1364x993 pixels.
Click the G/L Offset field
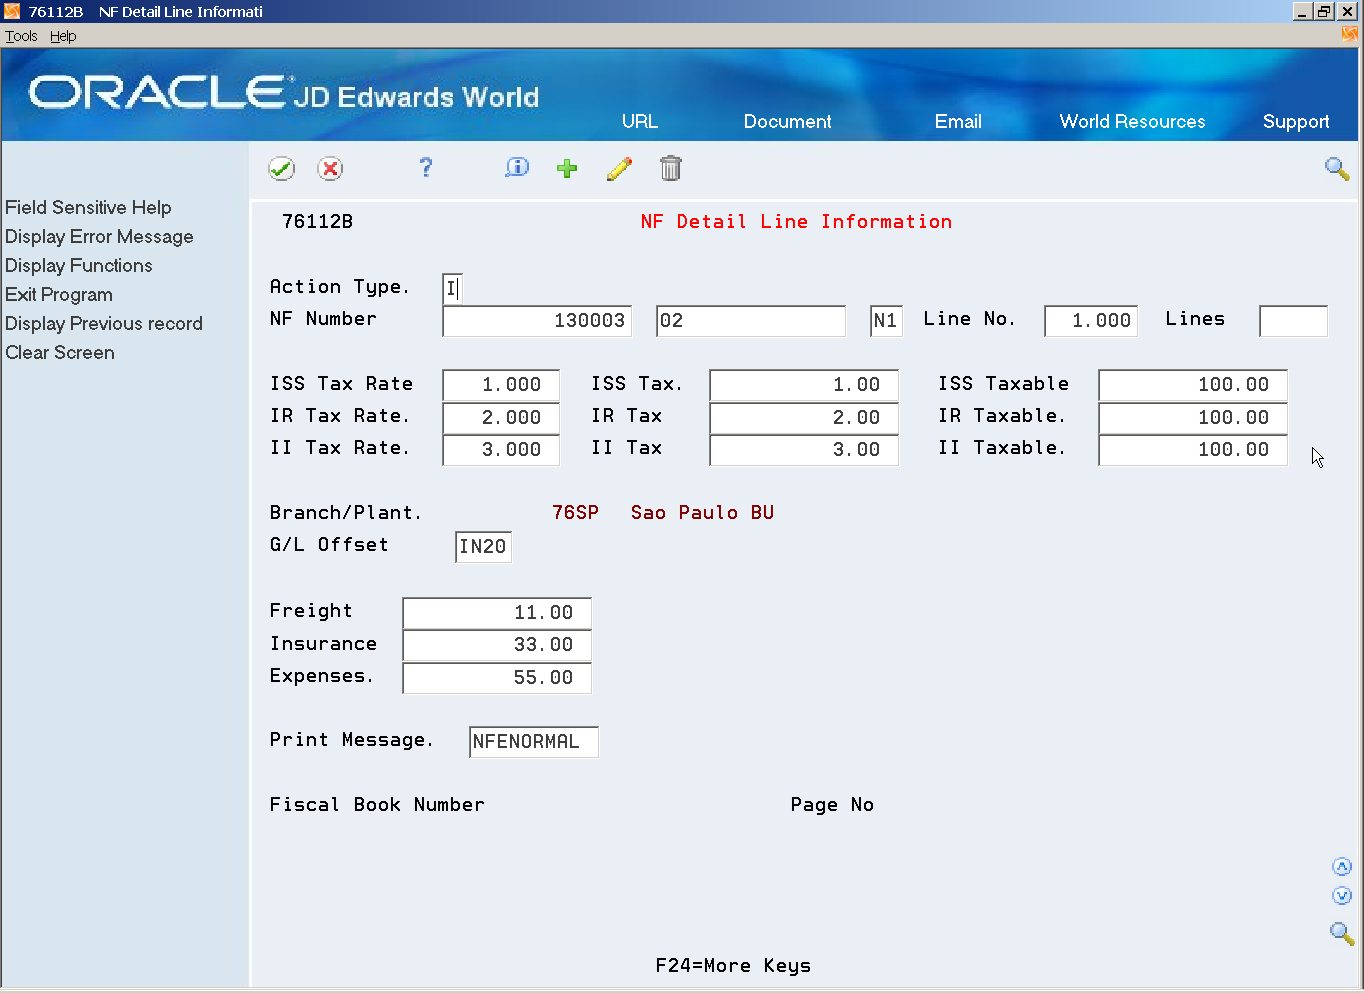pyautogui.click(x=483, y=547)
